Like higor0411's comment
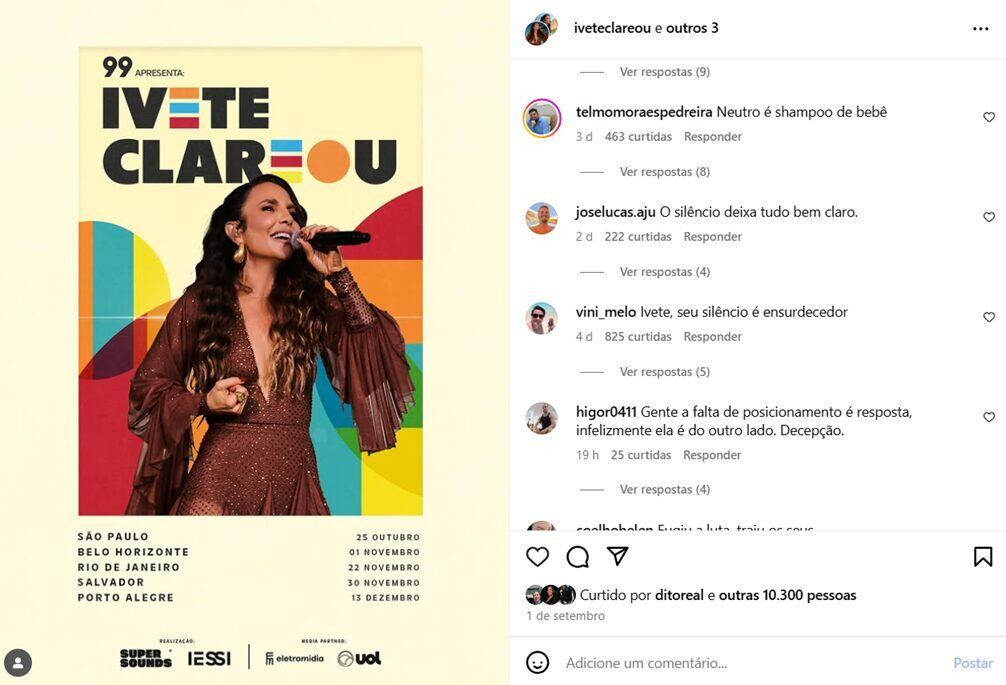Screen dimensions: 1006x685 [989, 418]
